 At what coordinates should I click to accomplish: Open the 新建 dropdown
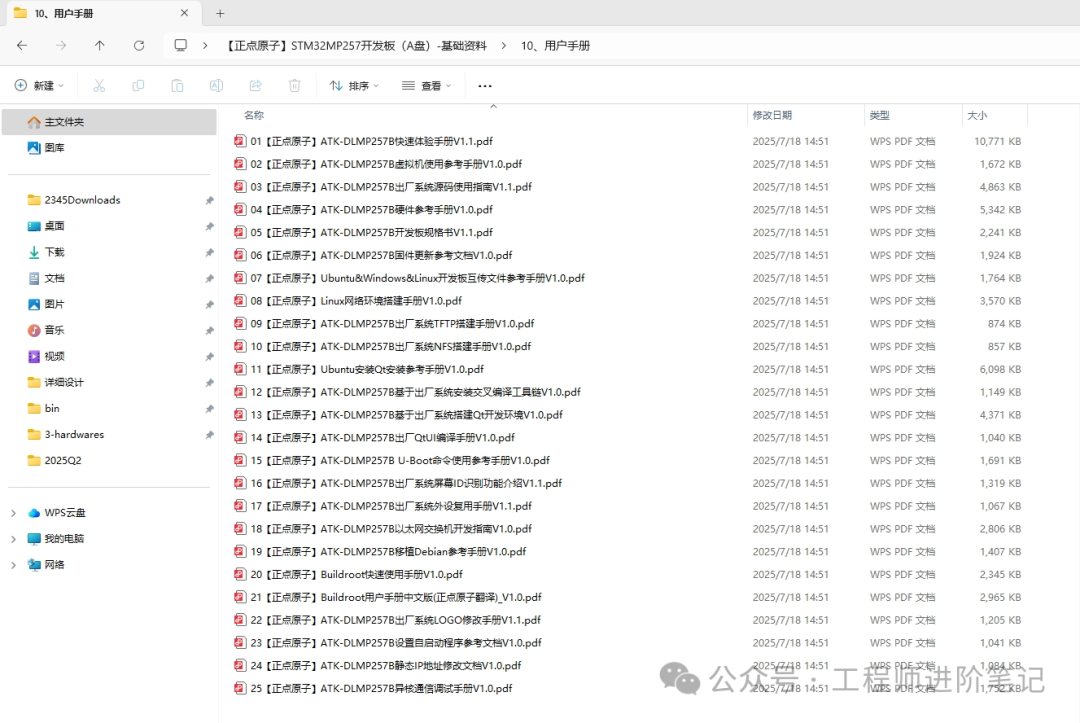(x=39, y=85)
